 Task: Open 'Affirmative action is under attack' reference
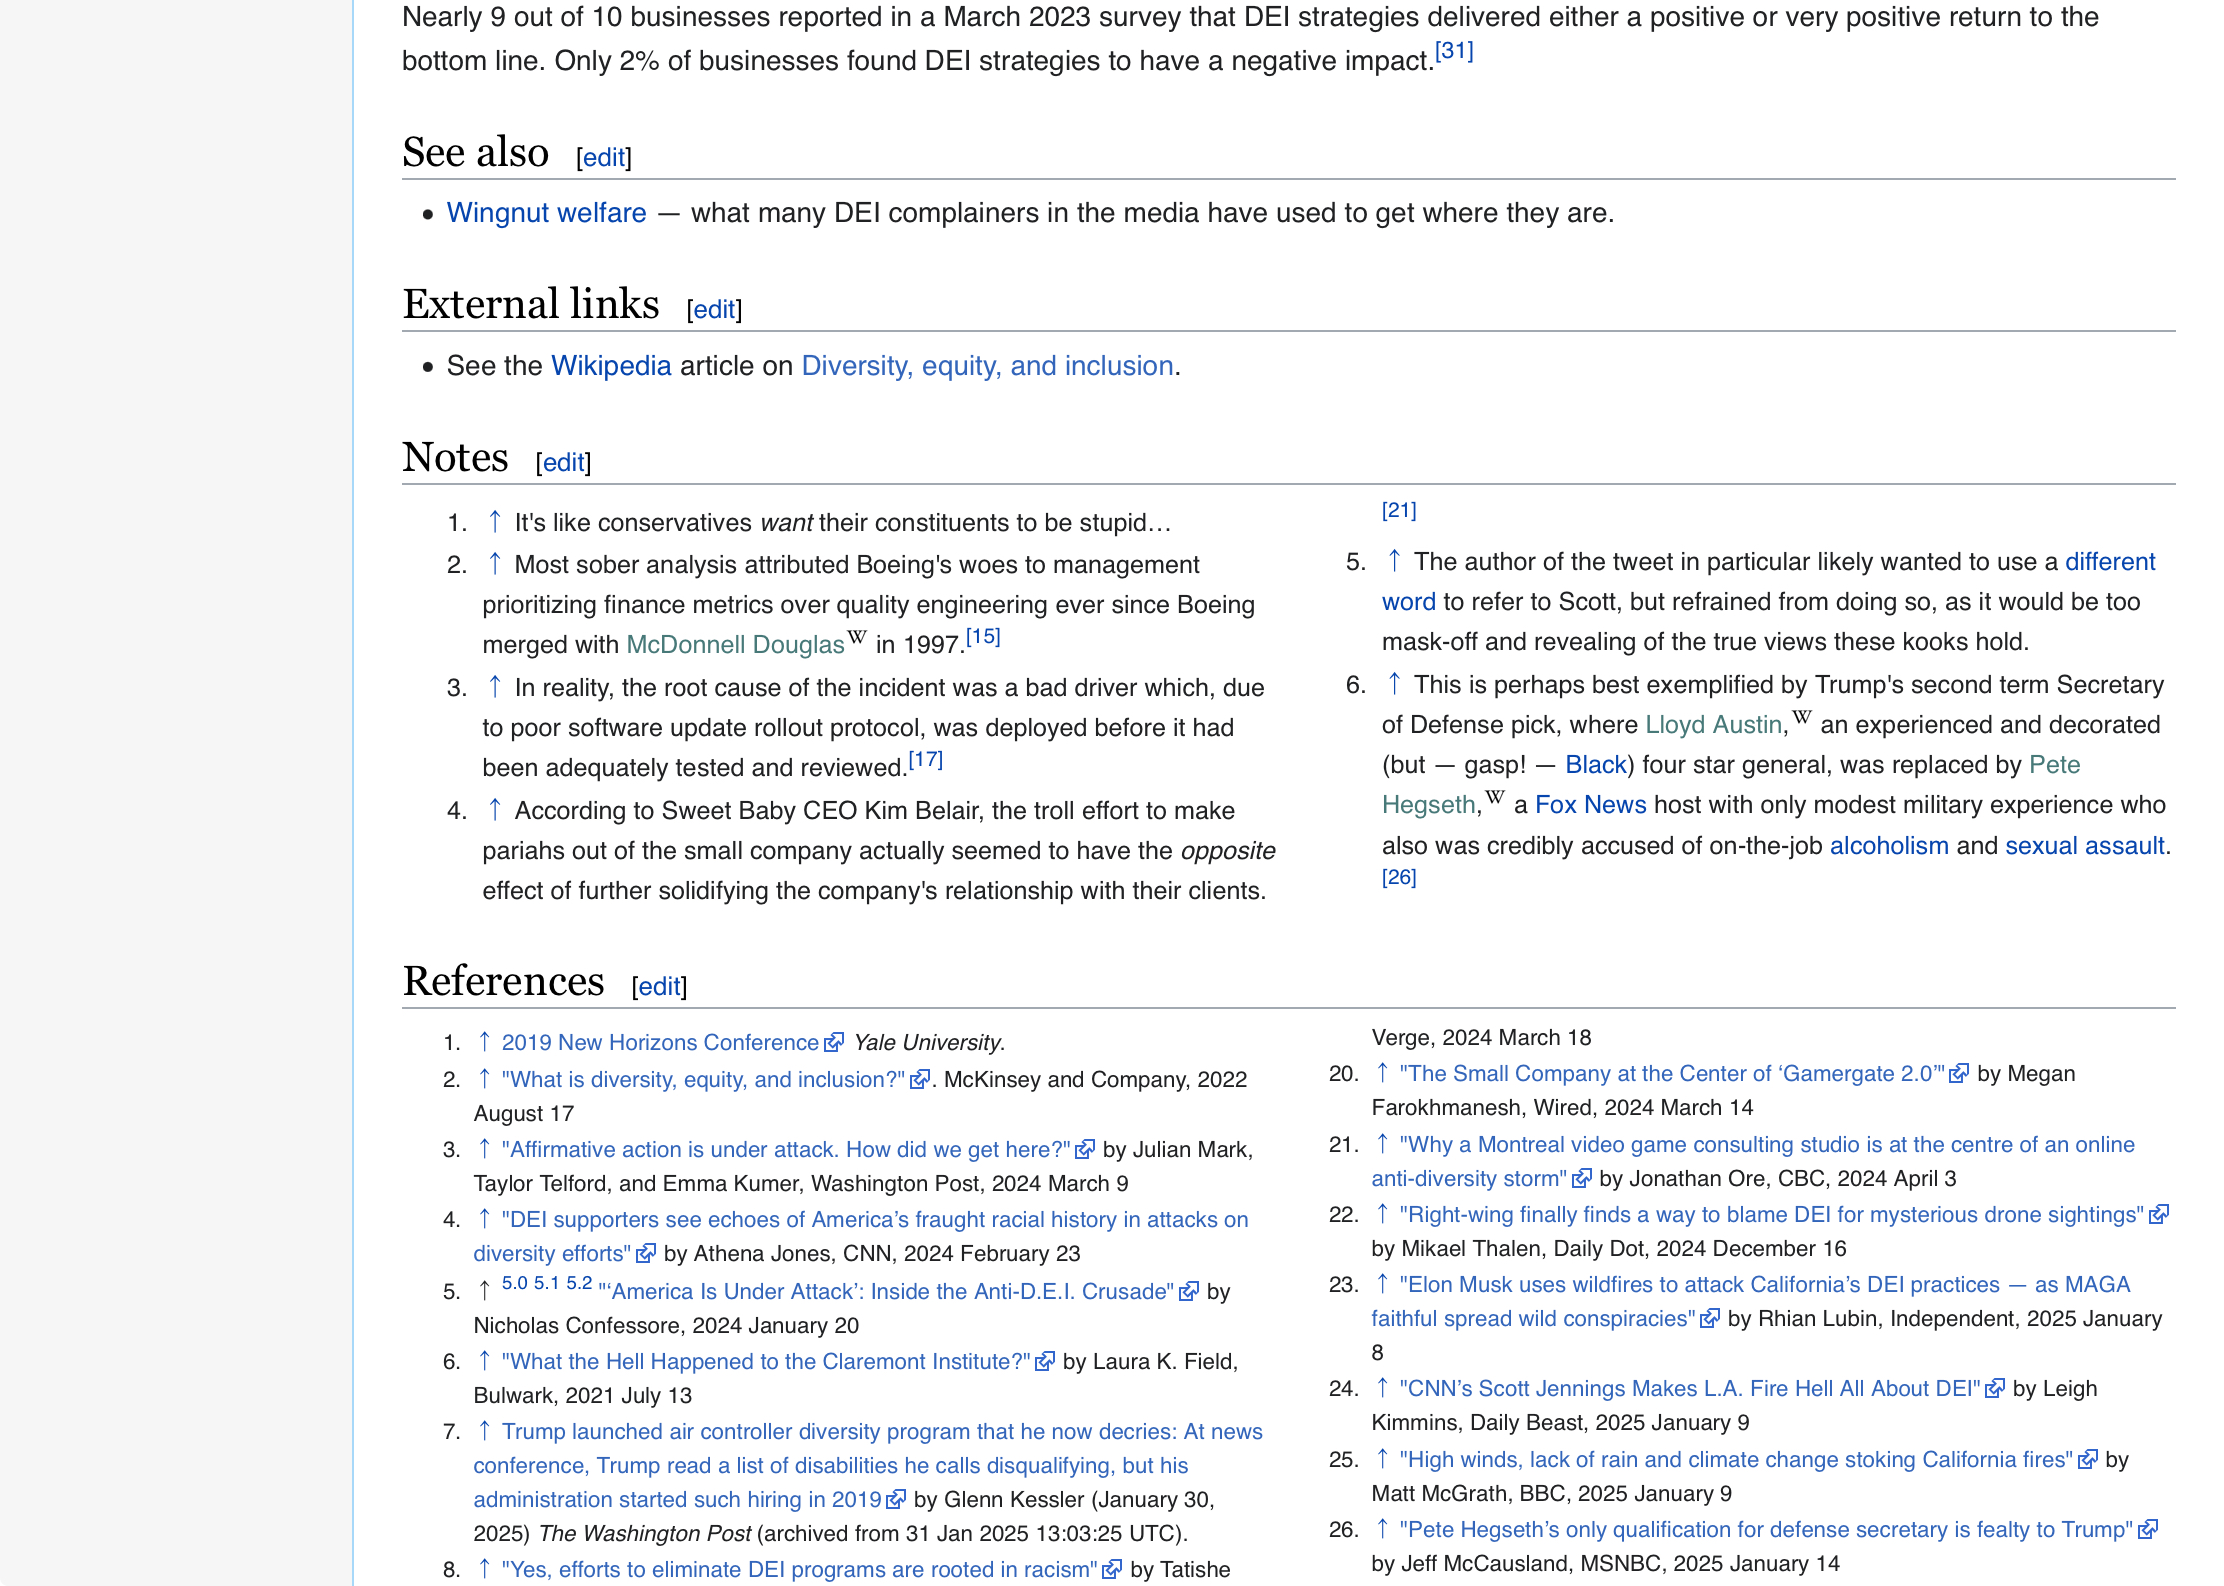click(786, 1149)
